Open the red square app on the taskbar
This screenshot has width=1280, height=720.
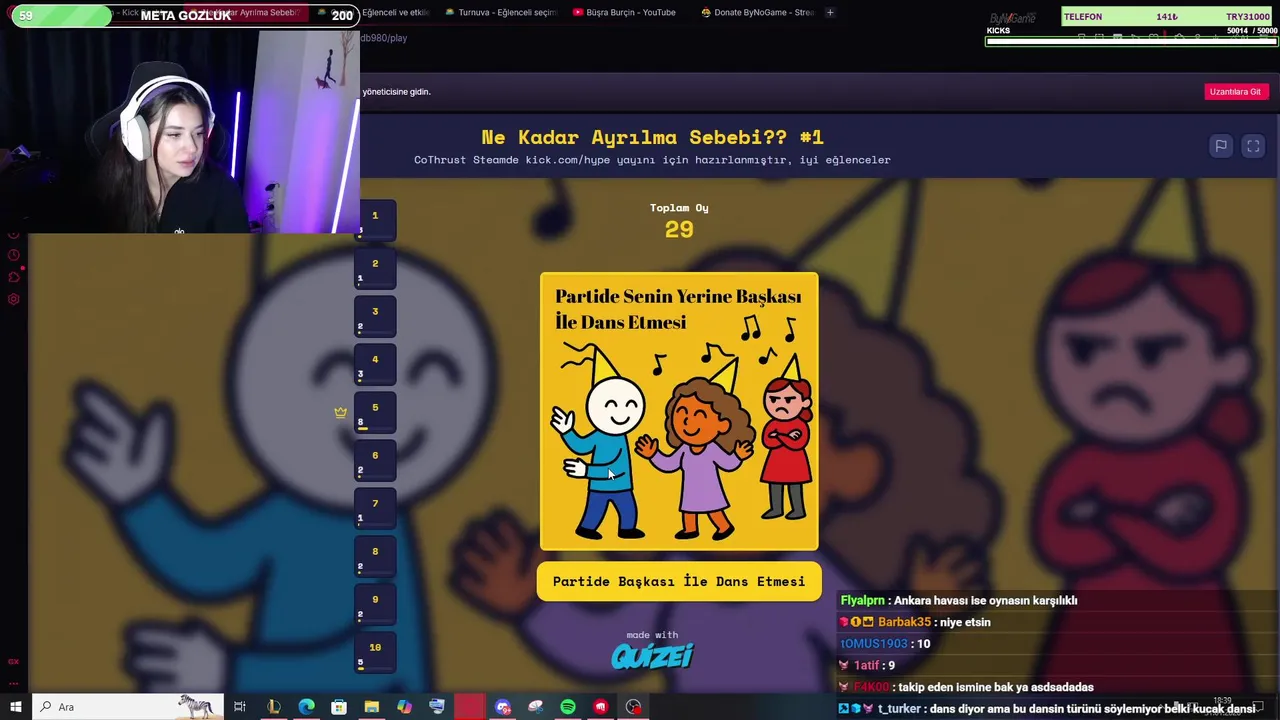click(469, 707)
